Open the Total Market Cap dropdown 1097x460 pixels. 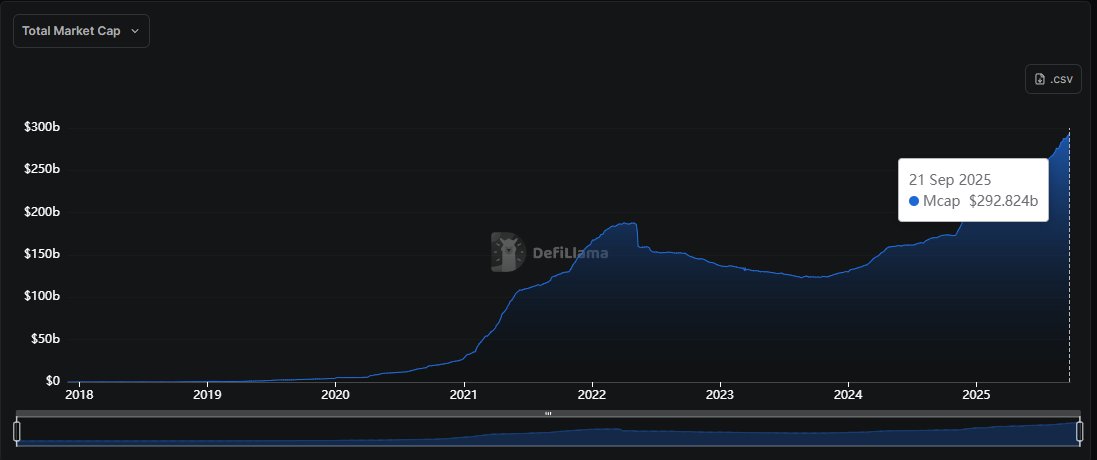coord(80,31)
